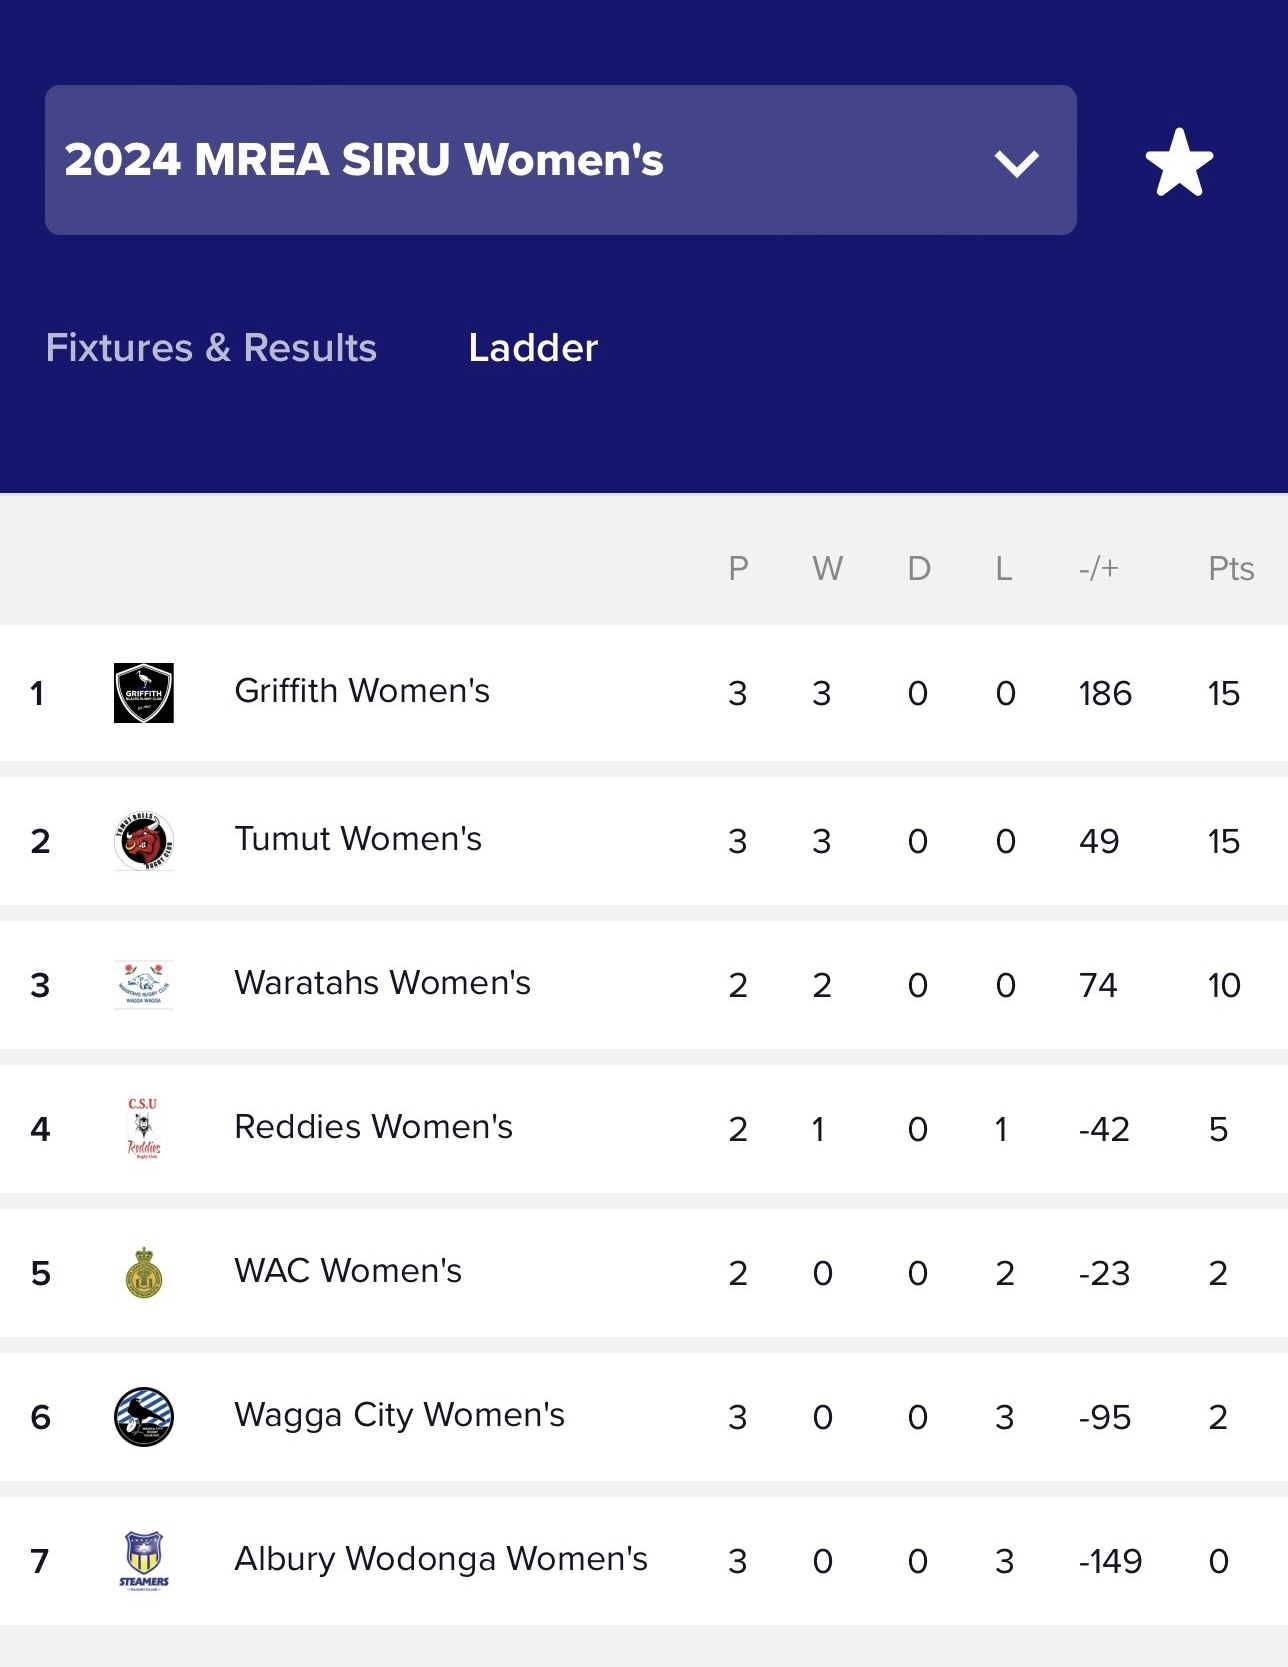Select the WAC Women's team name

pos(348,1271)
